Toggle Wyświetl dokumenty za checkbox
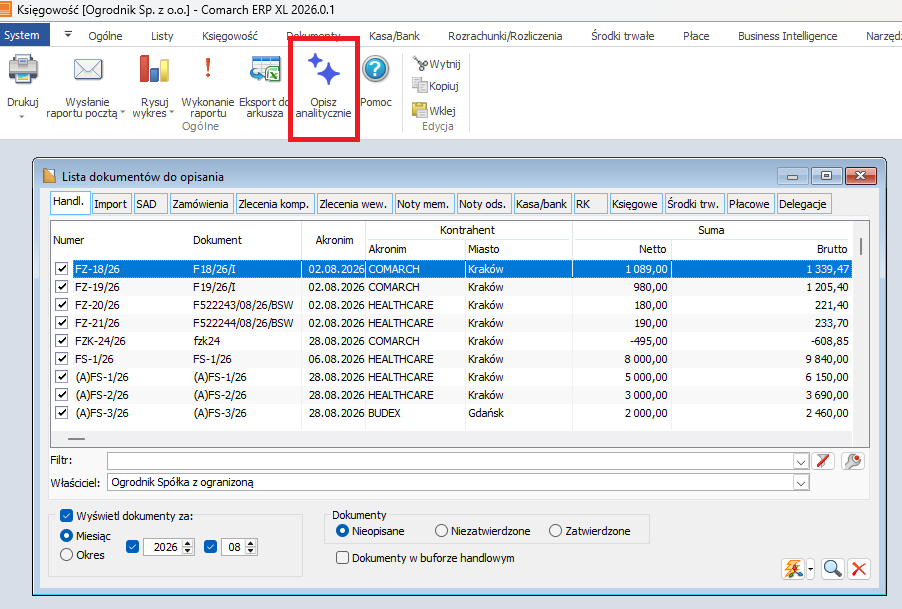 point(67,516)
